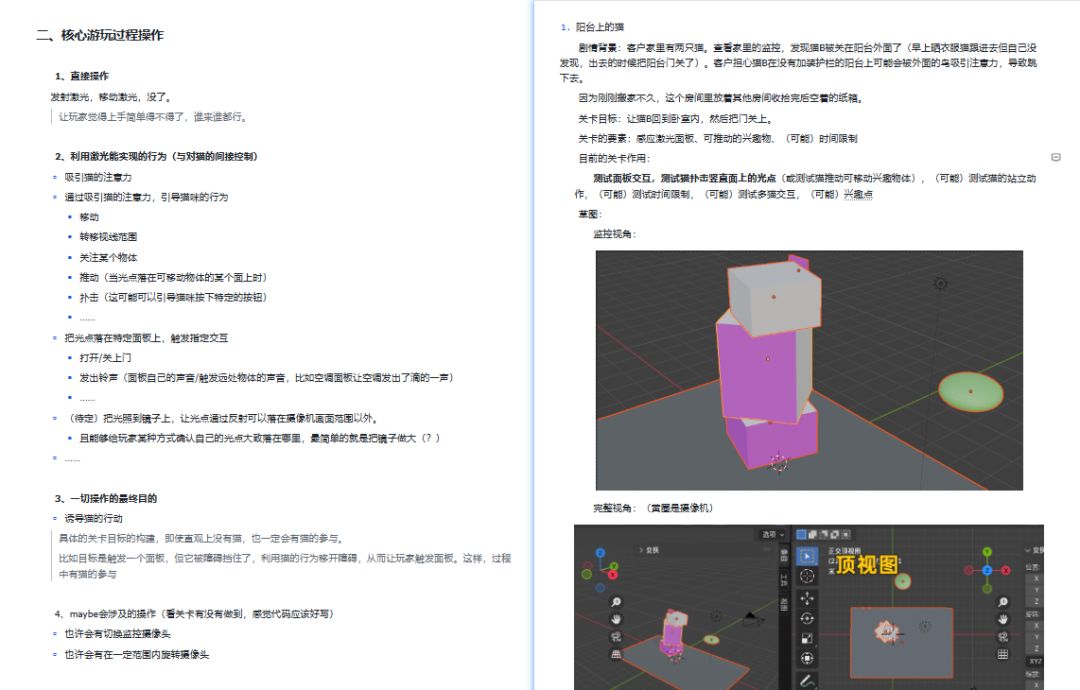Click the bullet '也许会有切换监控摄像头'
This screenshot has height=690, width=1080.
point(118,634)
